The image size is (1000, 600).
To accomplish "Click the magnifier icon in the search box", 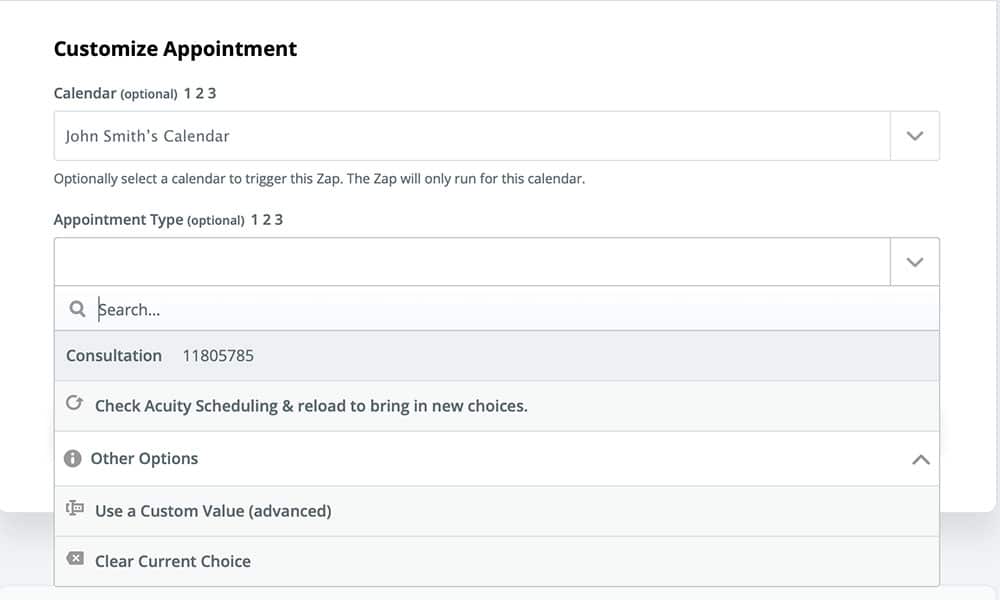I will pyautogui.click(x=77, y=310).
